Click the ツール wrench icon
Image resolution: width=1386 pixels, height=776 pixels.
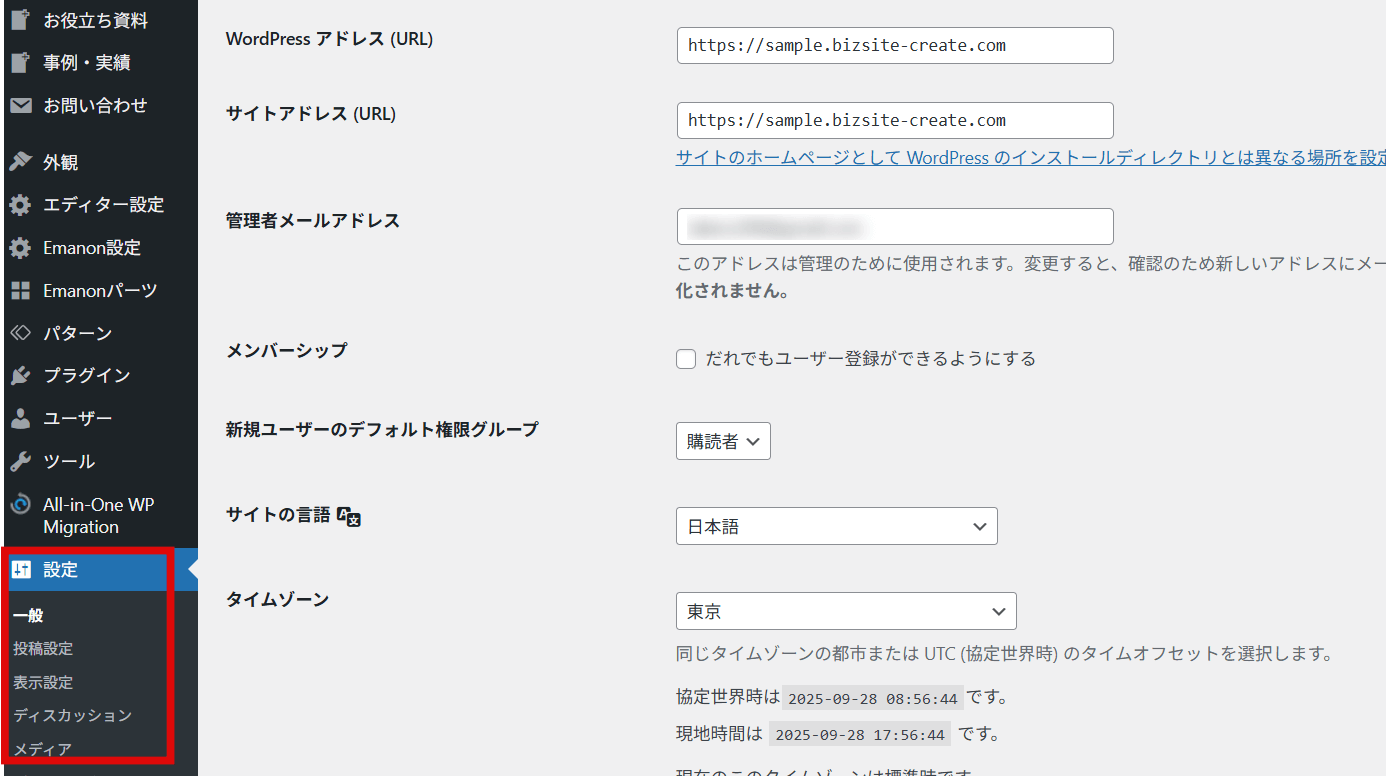point(20,462)
